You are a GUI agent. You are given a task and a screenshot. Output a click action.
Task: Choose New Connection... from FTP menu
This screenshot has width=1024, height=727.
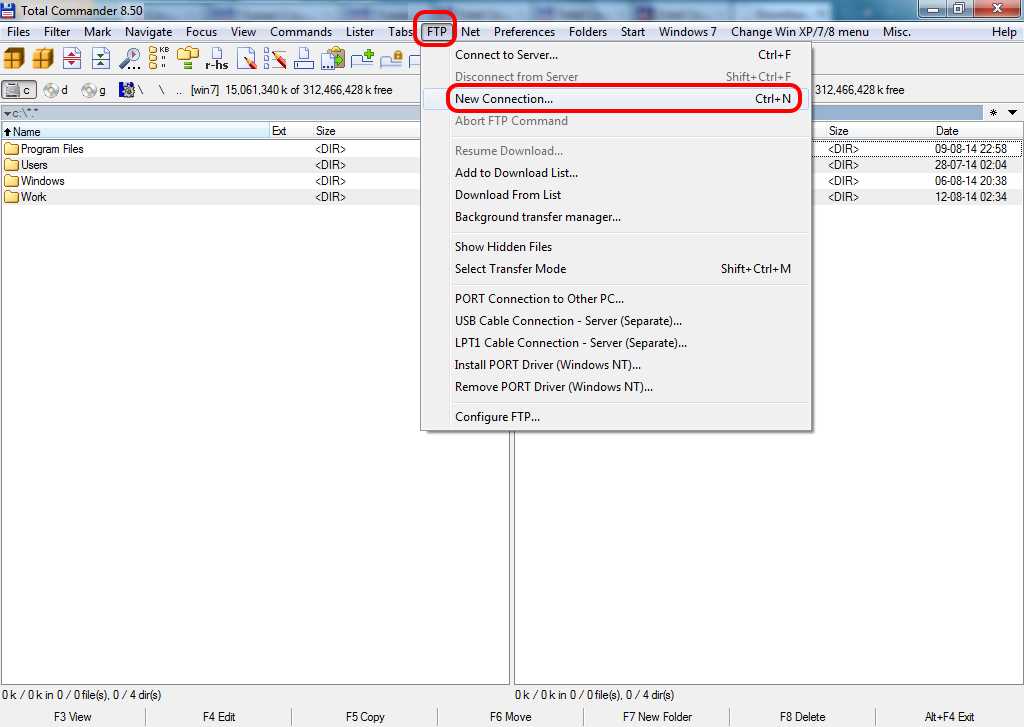[616, 99]
